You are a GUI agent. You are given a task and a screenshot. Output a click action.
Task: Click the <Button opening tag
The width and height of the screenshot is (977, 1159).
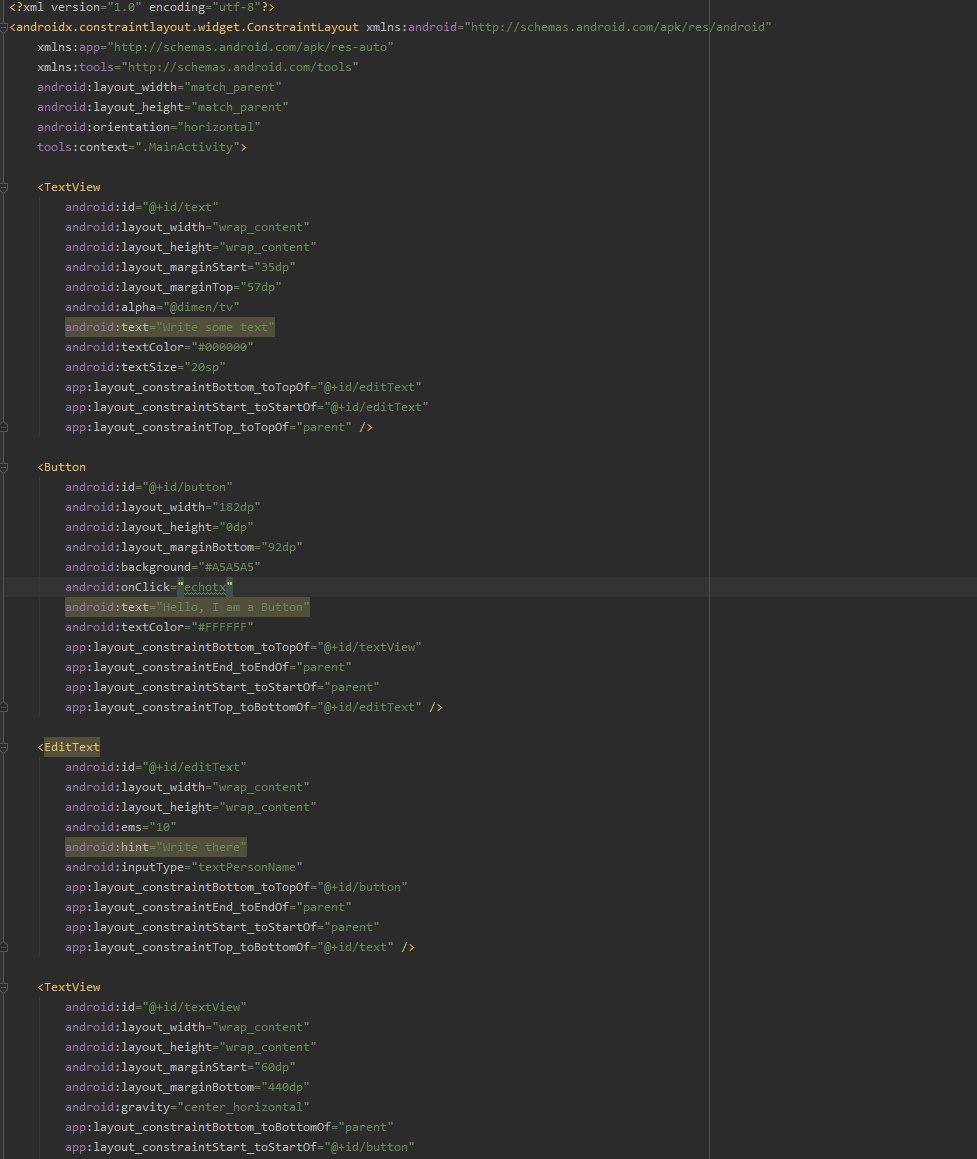tap(61, 467)
